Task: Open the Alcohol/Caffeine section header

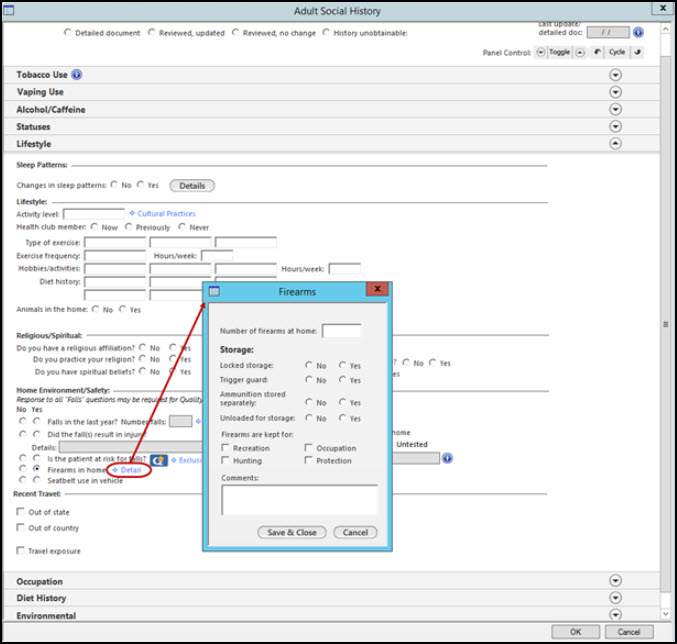Action: (x=331, y=109)
